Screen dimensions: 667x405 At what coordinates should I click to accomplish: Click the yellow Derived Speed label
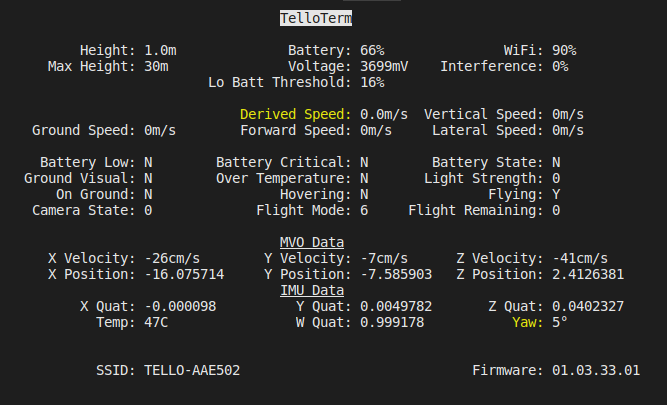295,114
